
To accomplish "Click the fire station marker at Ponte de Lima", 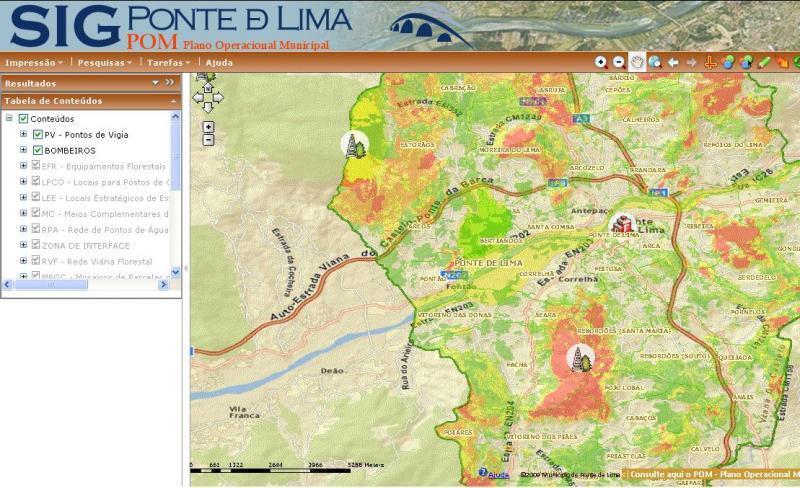I will [623, 224].
